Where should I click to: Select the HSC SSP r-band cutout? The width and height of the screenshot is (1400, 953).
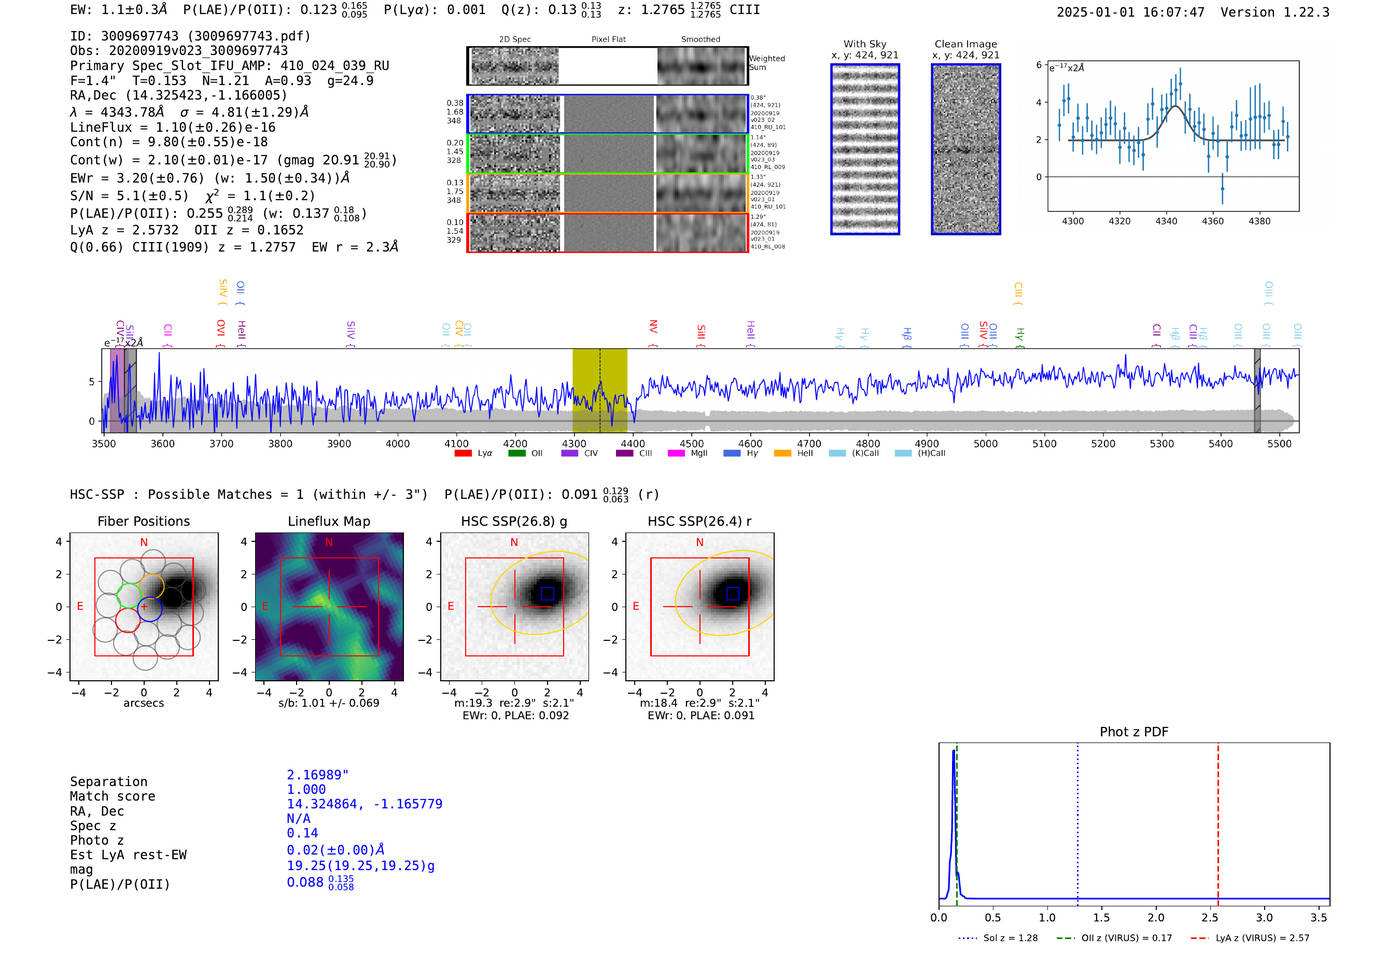click(700, 607)
